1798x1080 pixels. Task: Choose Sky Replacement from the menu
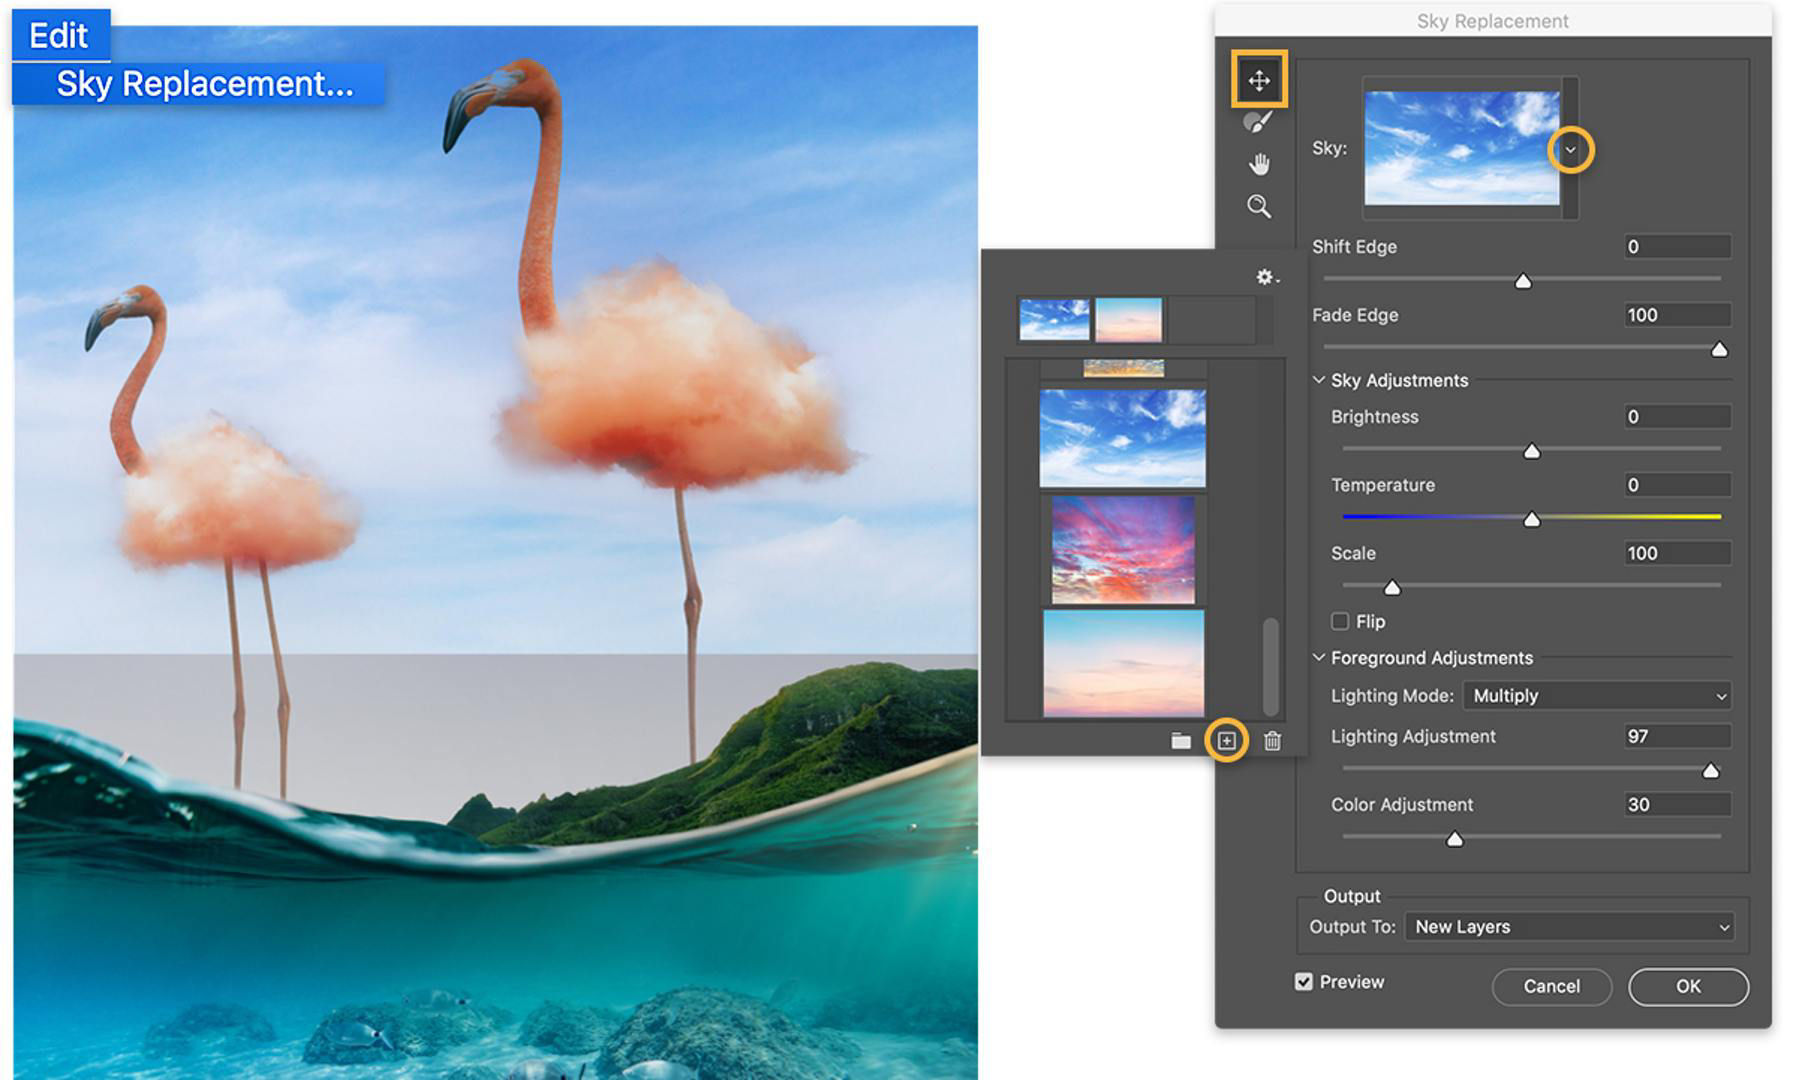pyautogui.click(x=200, y=84)
